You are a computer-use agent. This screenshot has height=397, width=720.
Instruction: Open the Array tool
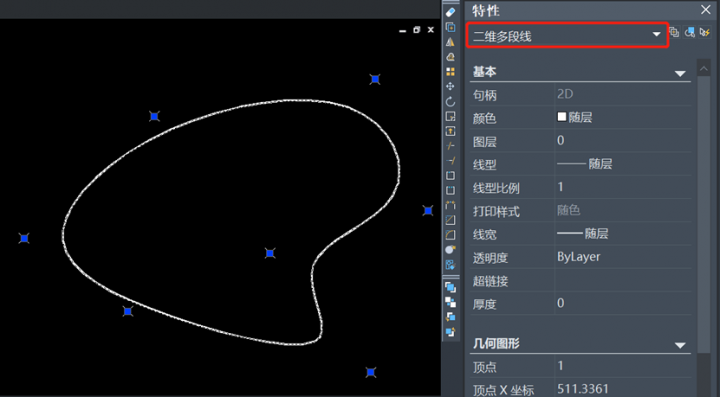pyautogui.click(x=450, y=72)
